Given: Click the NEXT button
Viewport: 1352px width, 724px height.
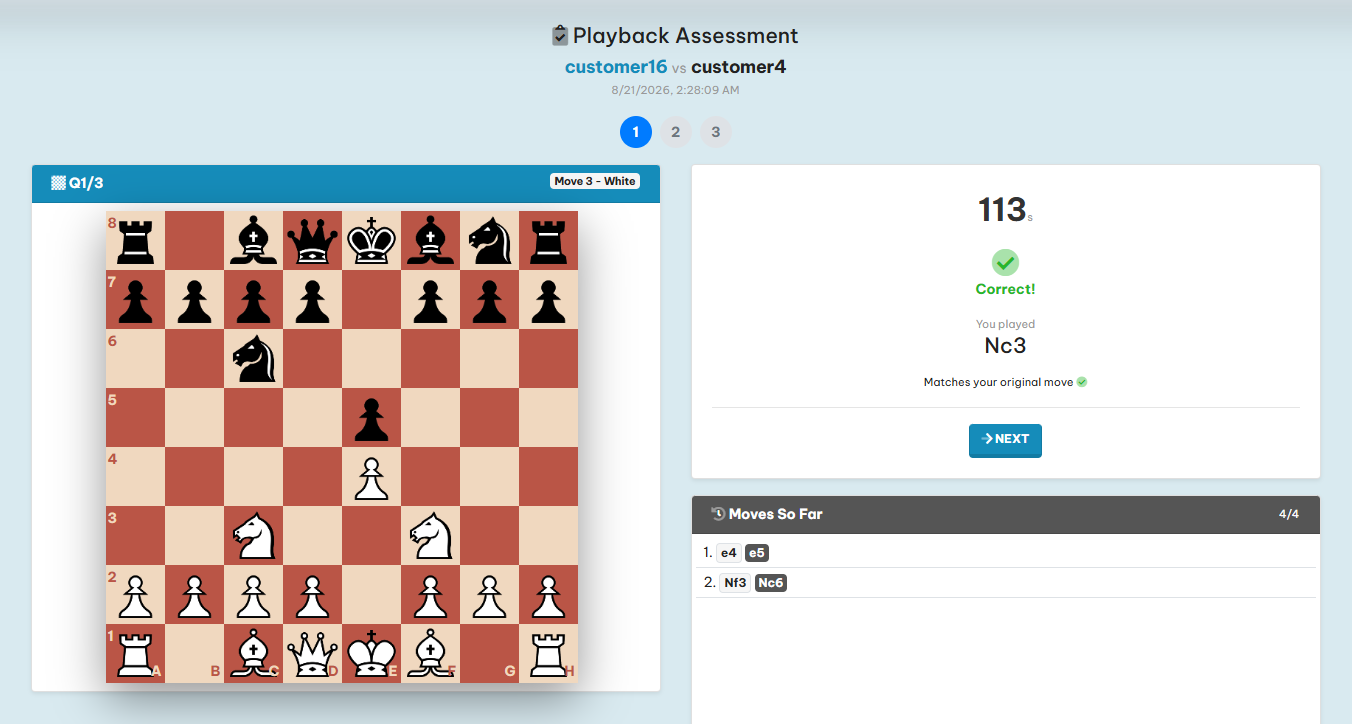Looking at the screenshot, I should (x=1005, y=440).
